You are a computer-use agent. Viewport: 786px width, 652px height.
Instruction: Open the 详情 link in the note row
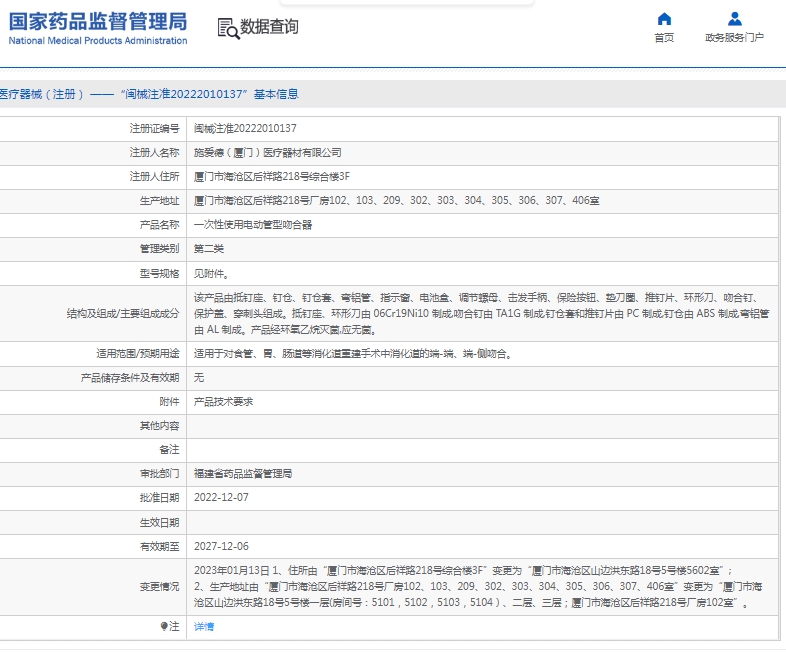(x=204, y=626)
